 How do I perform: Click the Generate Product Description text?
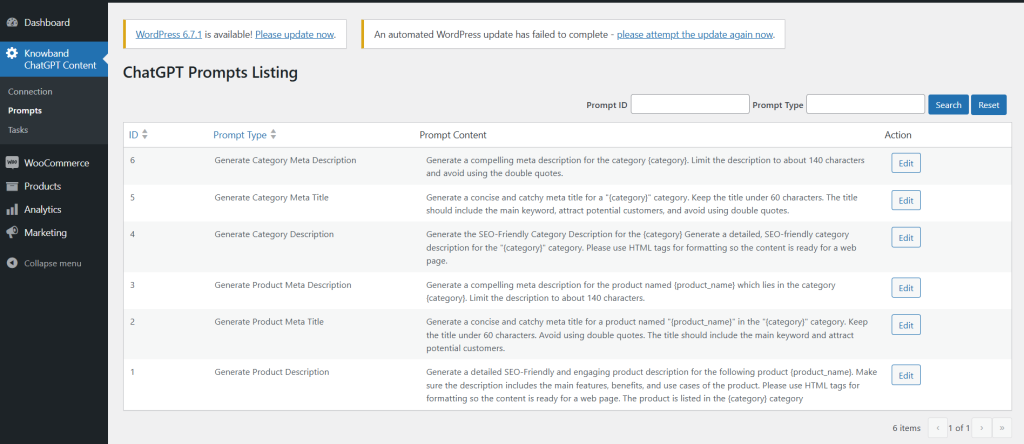click(x=272, y=372)
